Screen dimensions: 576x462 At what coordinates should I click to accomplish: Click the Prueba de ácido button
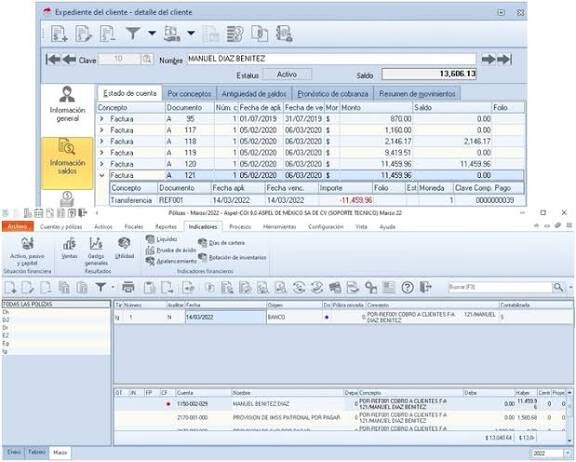click(x=171, y=250)
